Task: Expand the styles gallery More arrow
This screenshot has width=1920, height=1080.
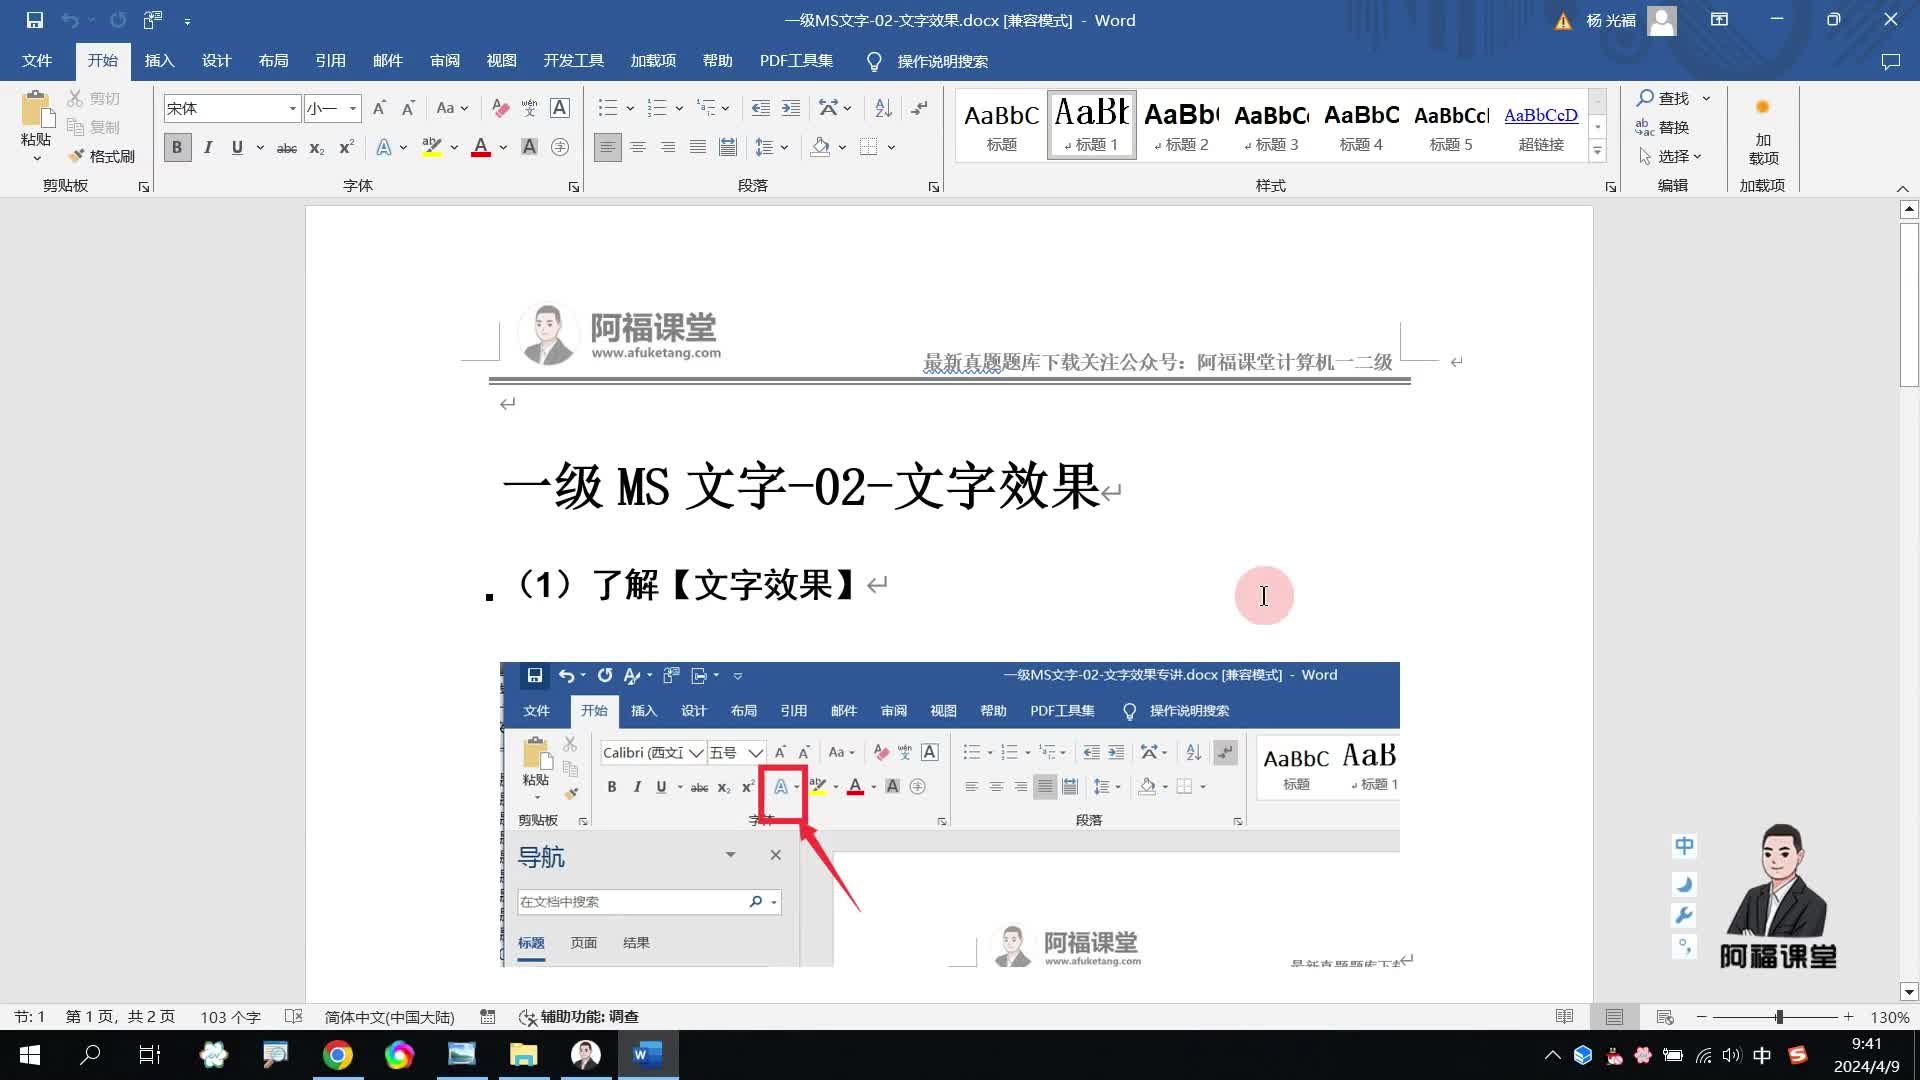Action: coord(1597,151)
